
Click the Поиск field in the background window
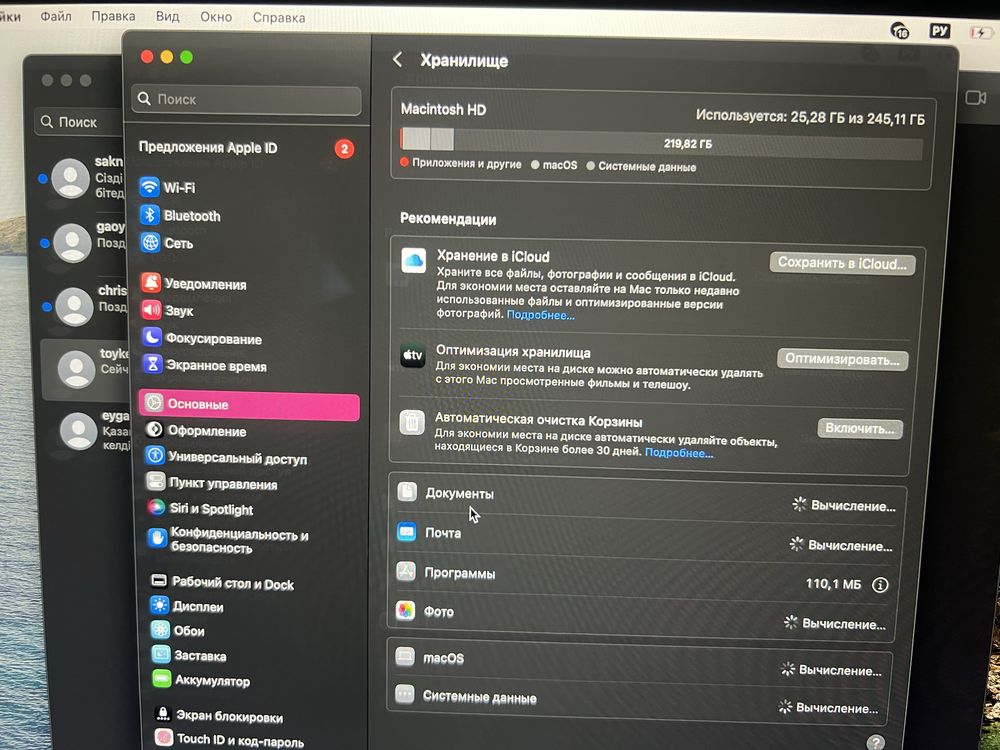tap(78, 121)
